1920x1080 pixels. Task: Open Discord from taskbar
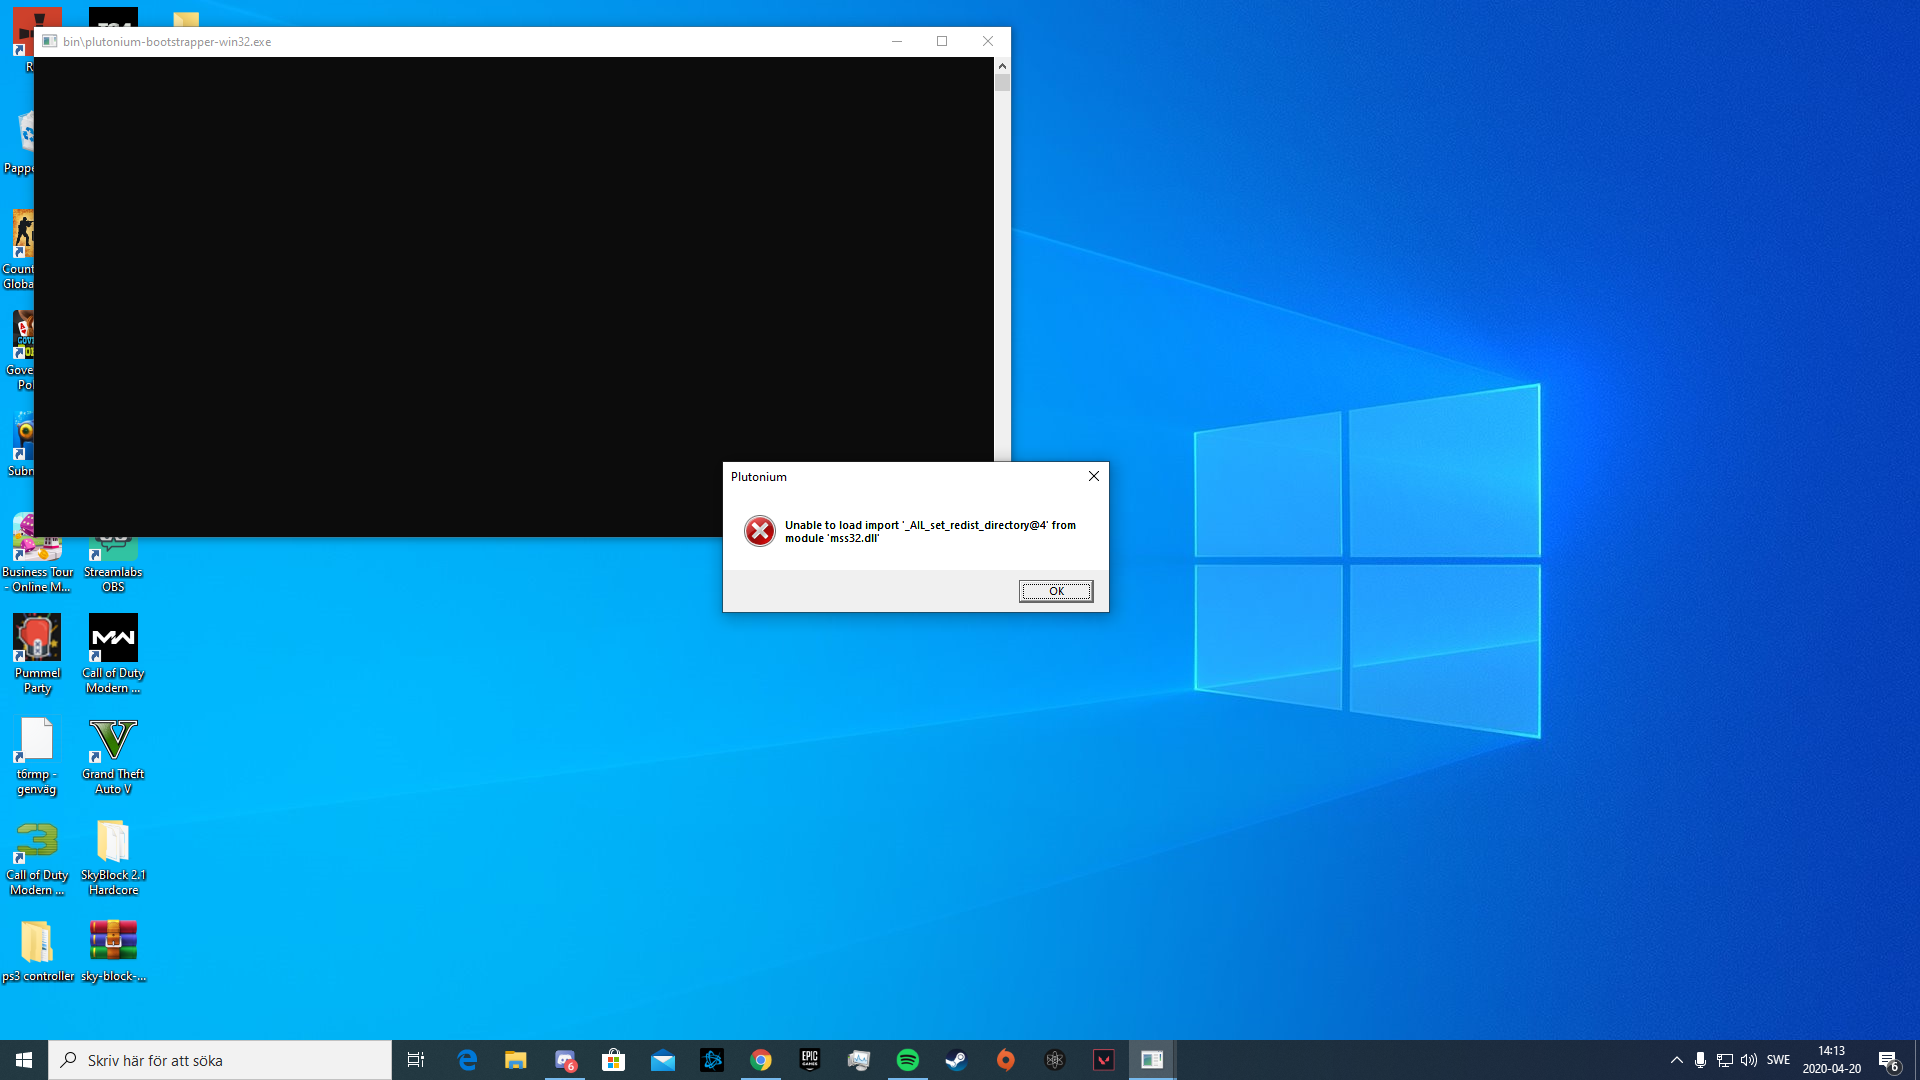pos(565,1060)
